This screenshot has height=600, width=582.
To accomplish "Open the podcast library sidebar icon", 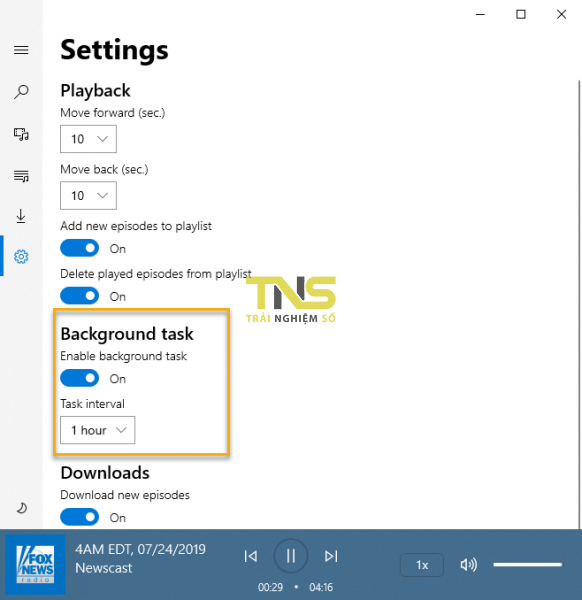I will (21, 134).
